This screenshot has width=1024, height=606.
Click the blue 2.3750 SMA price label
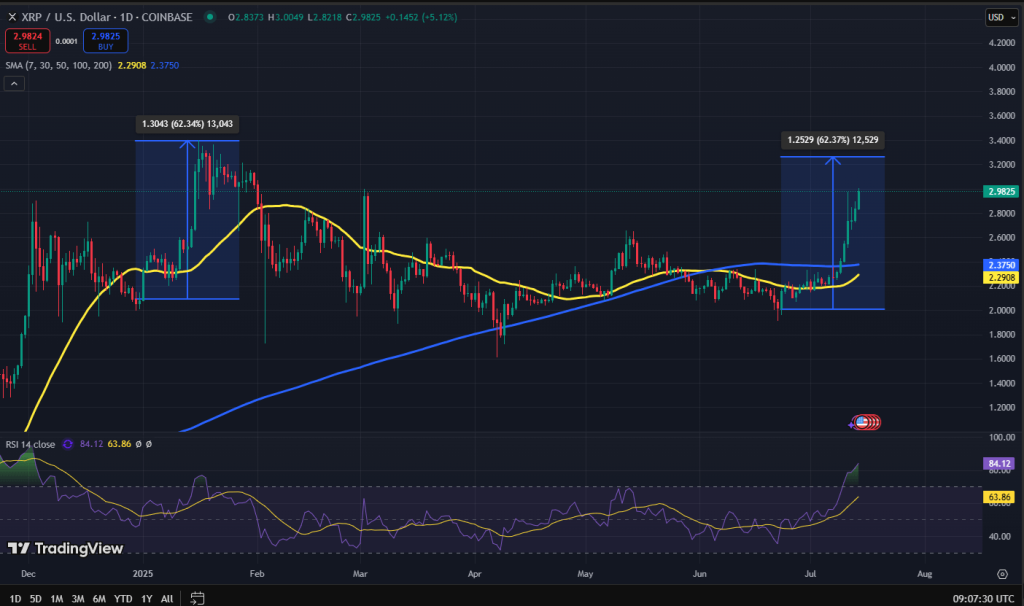1001,264
